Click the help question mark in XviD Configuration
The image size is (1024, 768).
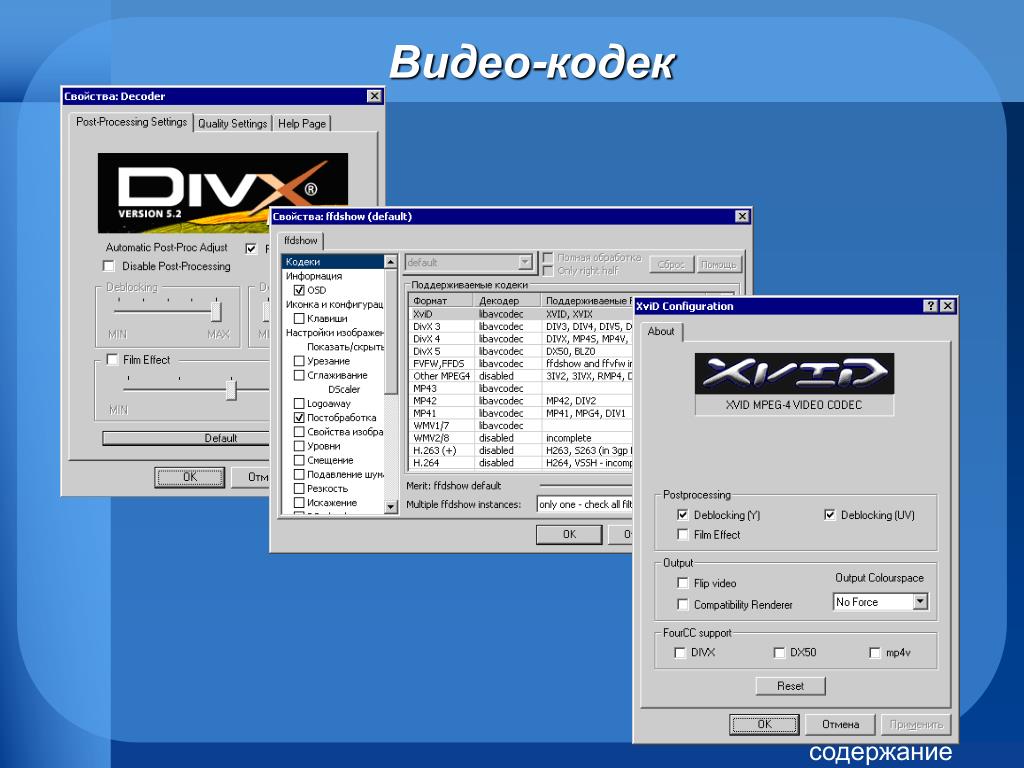[931, 306]
